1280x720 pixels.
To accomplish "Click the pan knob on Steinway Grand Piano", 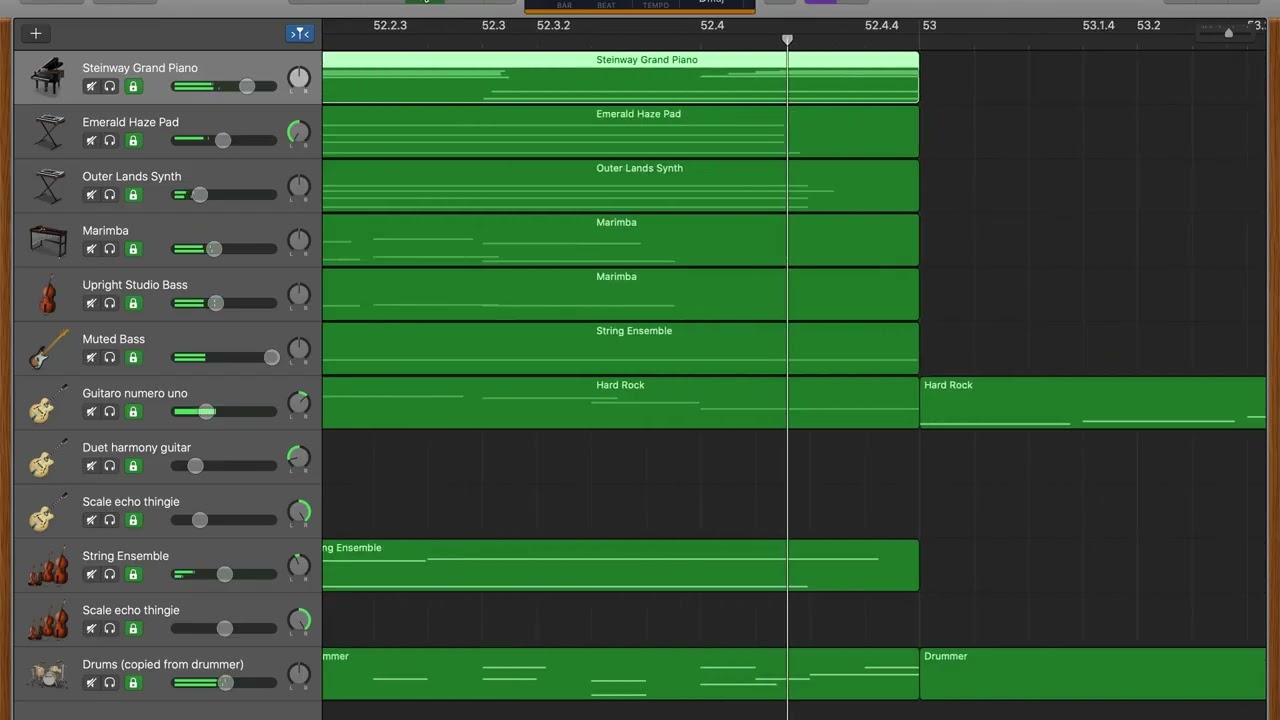I will [299, 77].
